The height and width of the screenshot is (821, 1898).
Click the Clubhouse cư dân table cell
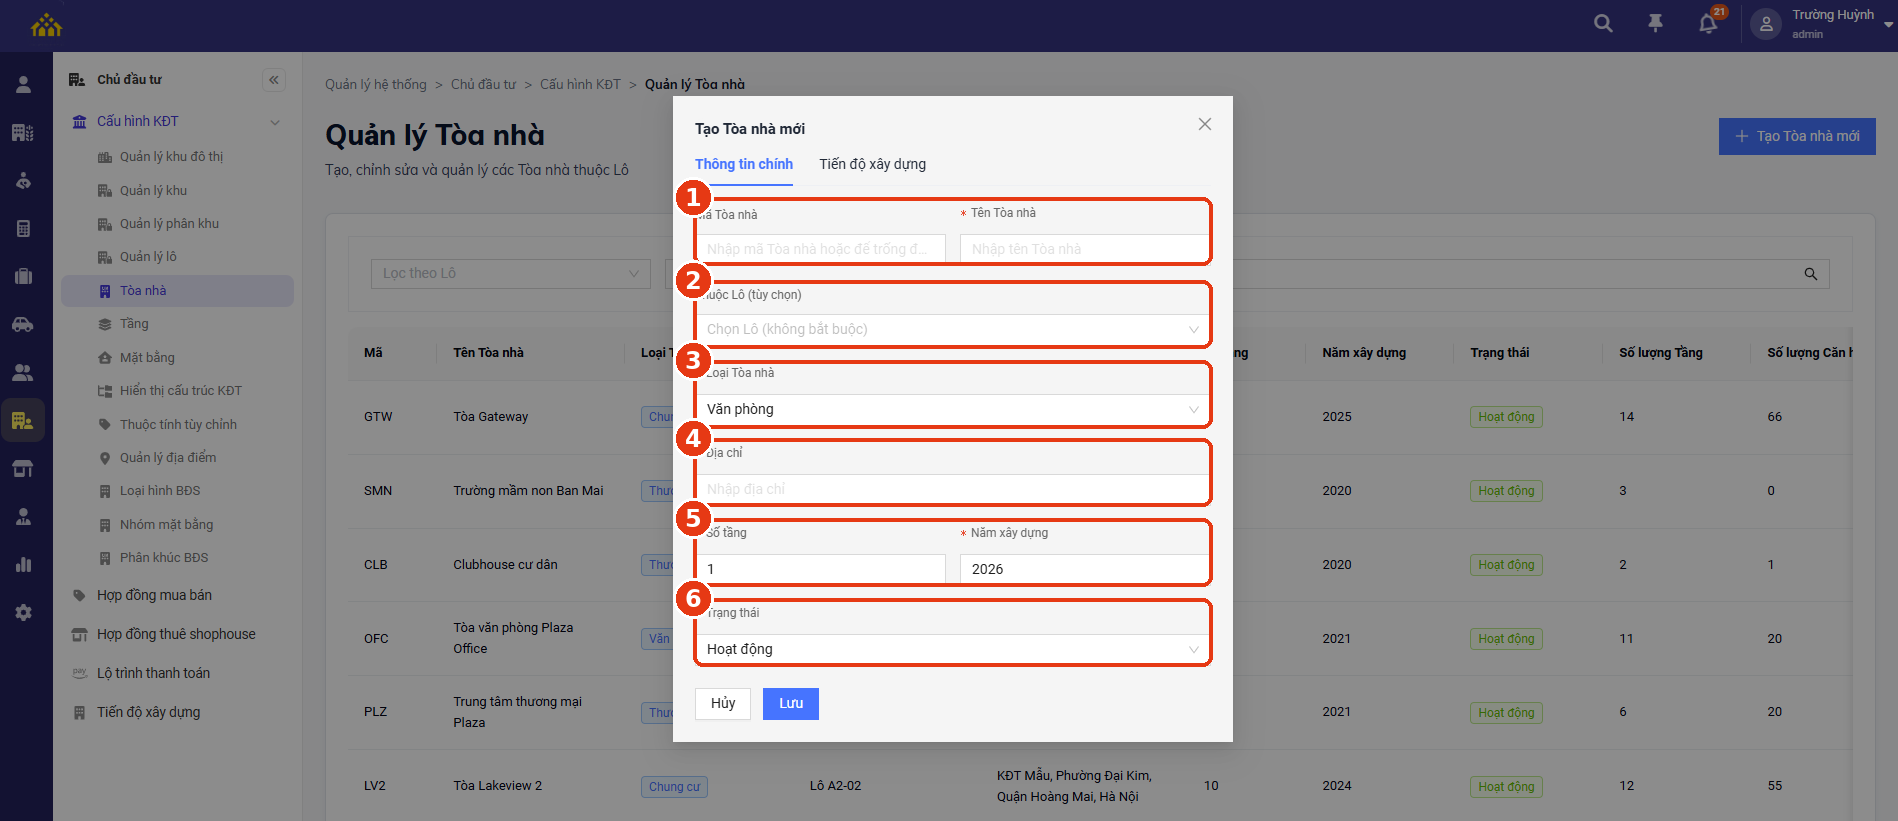tap(505, 565)
